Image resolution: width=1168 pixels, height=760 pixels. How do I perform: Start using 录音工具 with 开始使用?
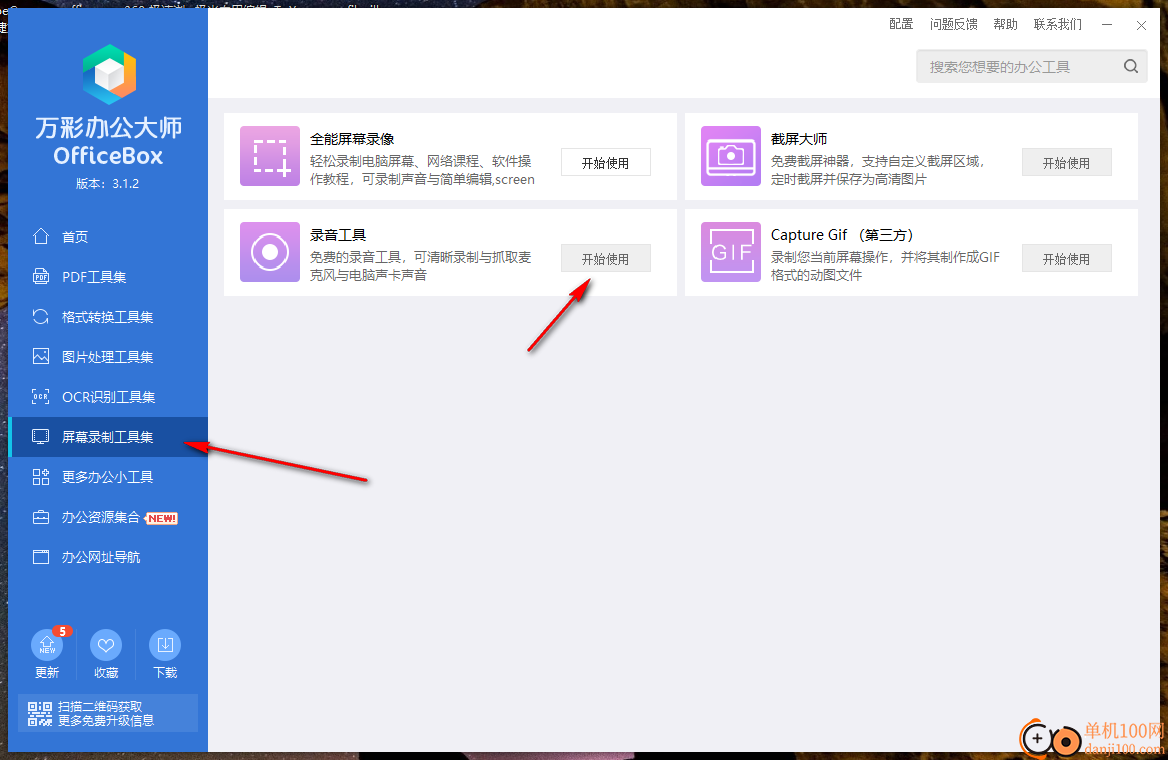(x=606, y=259)
